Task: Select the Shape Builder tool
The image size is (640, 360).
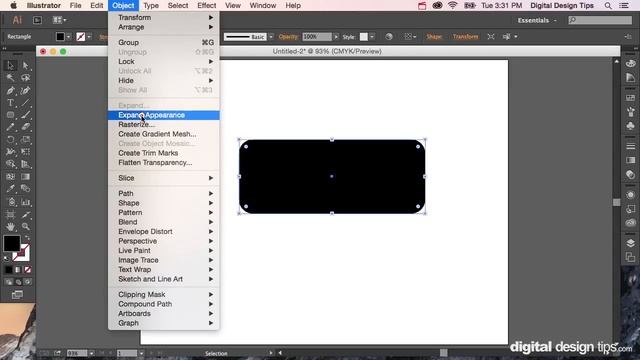Action: pos(10,164)
